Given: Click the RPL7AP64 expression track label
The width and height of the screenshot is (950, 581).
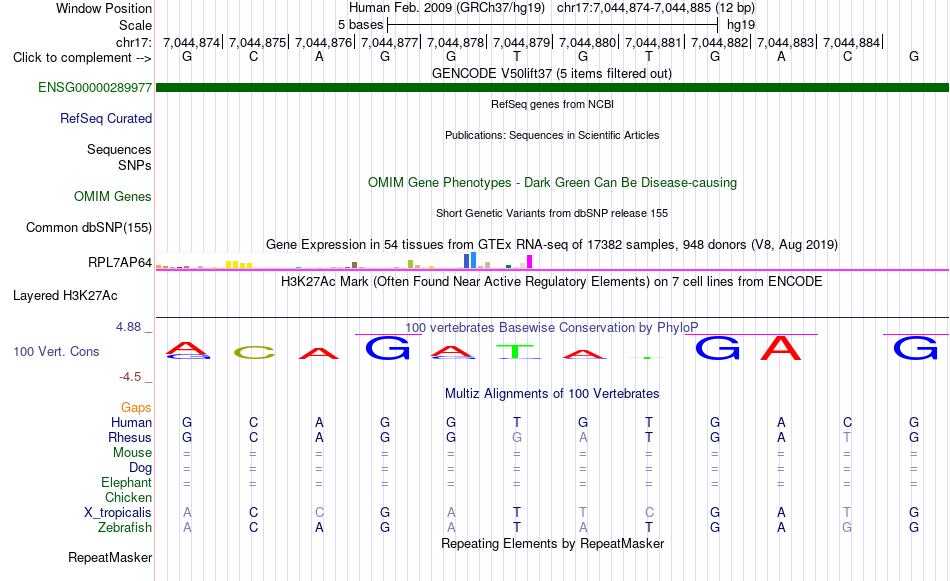Looking at the screenshot, I should 119,262.
